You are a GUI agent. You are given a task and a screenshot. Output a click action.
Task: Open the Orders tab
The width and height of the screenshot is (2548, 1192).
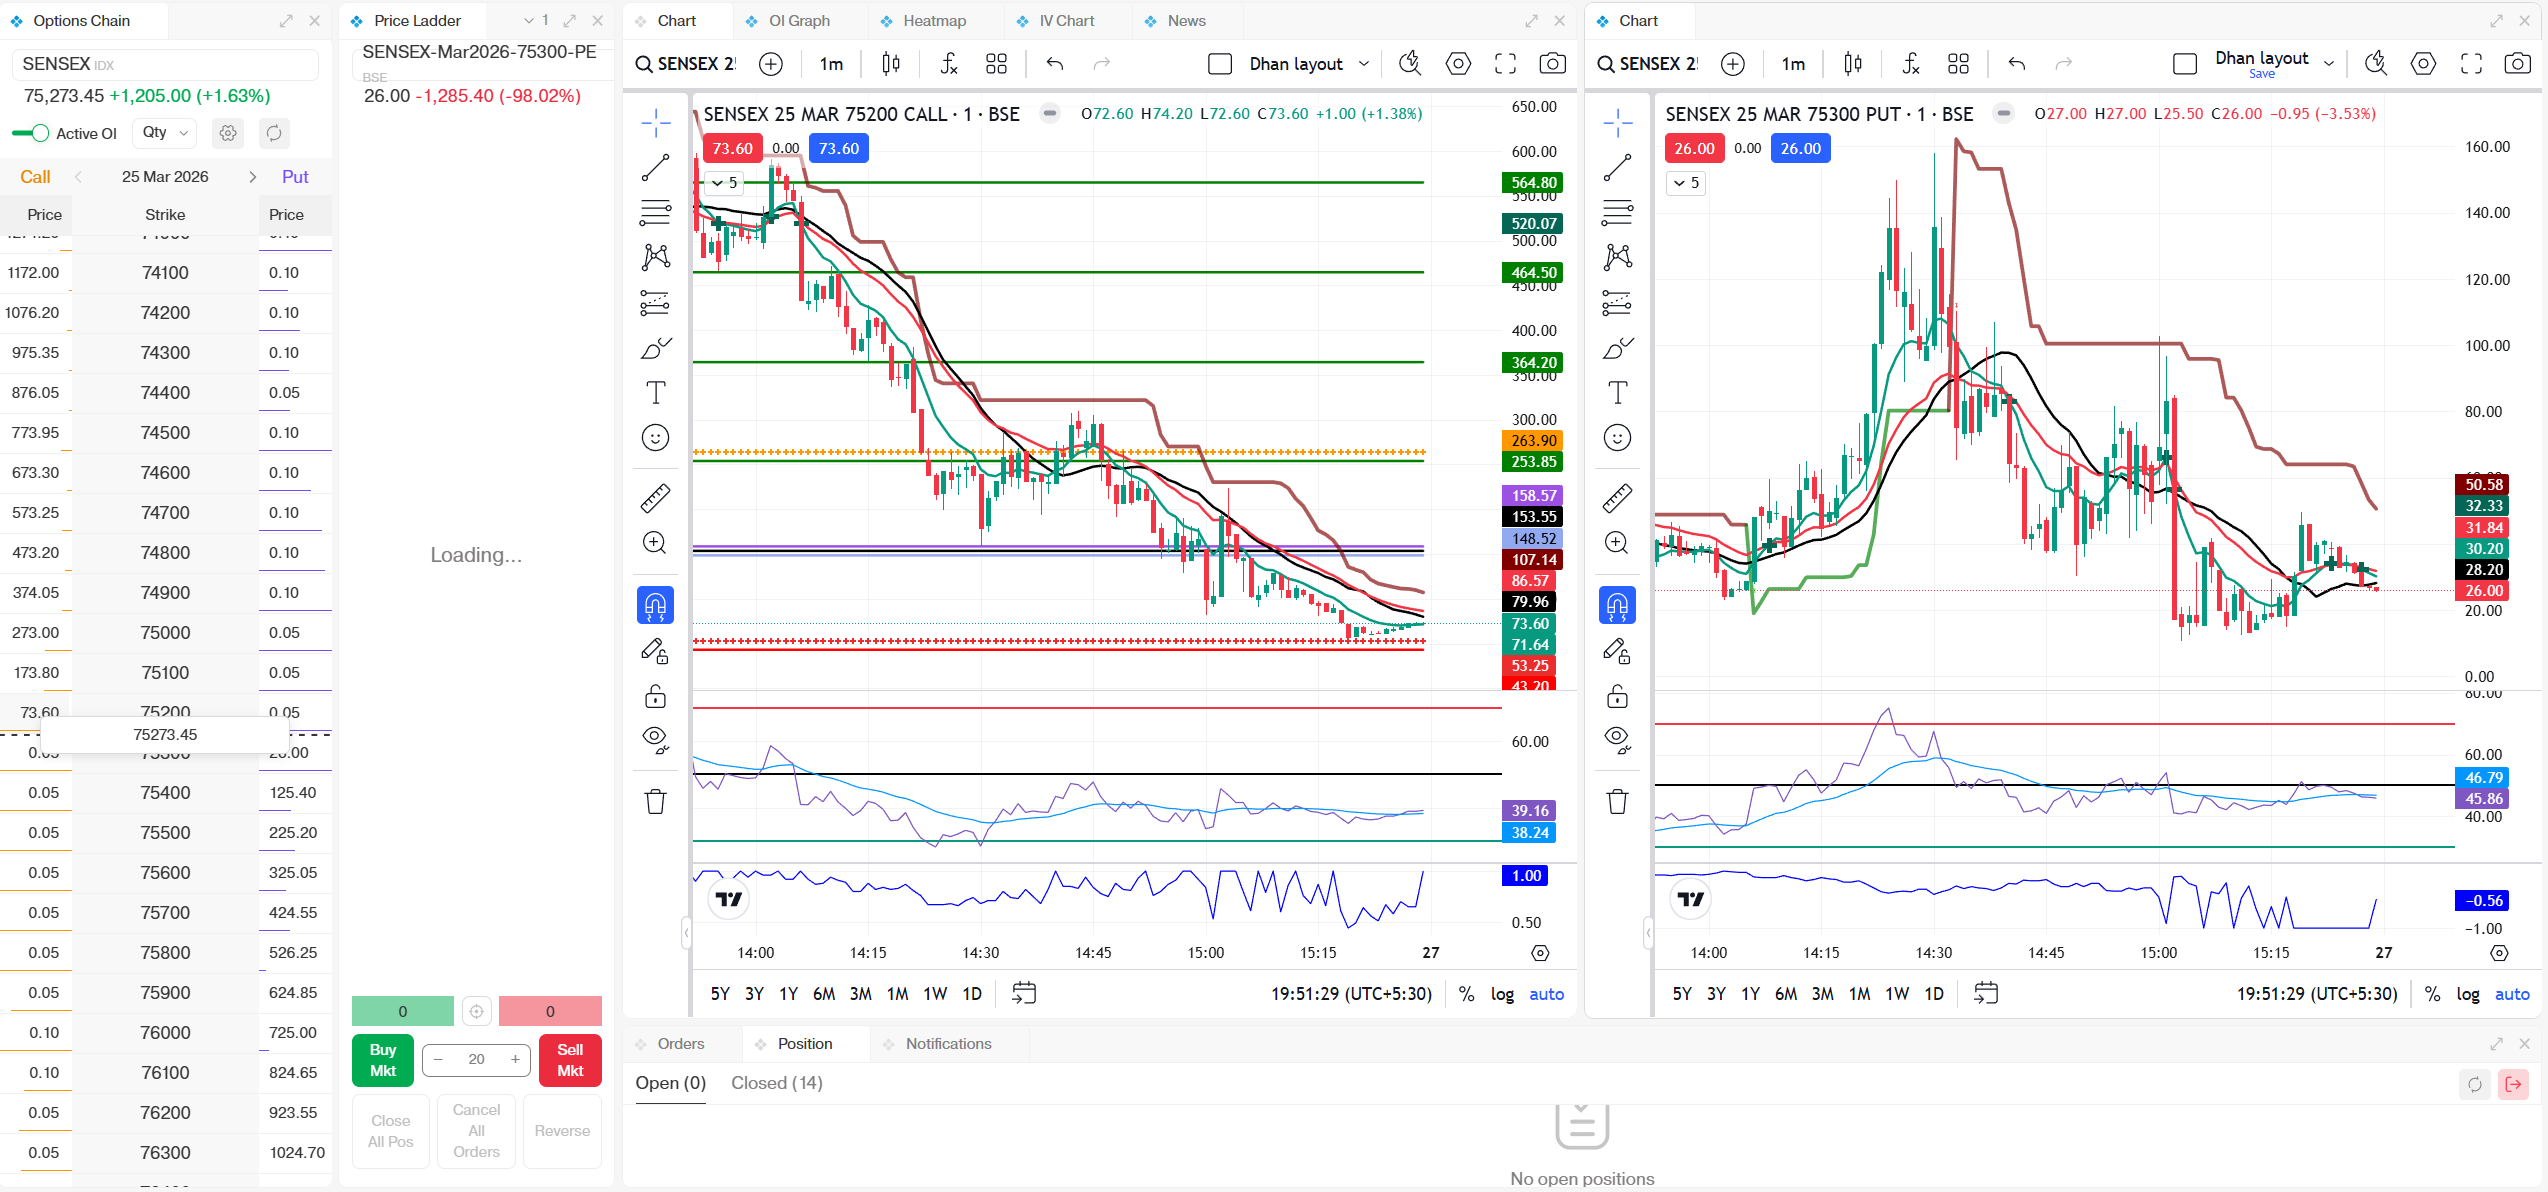tap(680, 1044)
